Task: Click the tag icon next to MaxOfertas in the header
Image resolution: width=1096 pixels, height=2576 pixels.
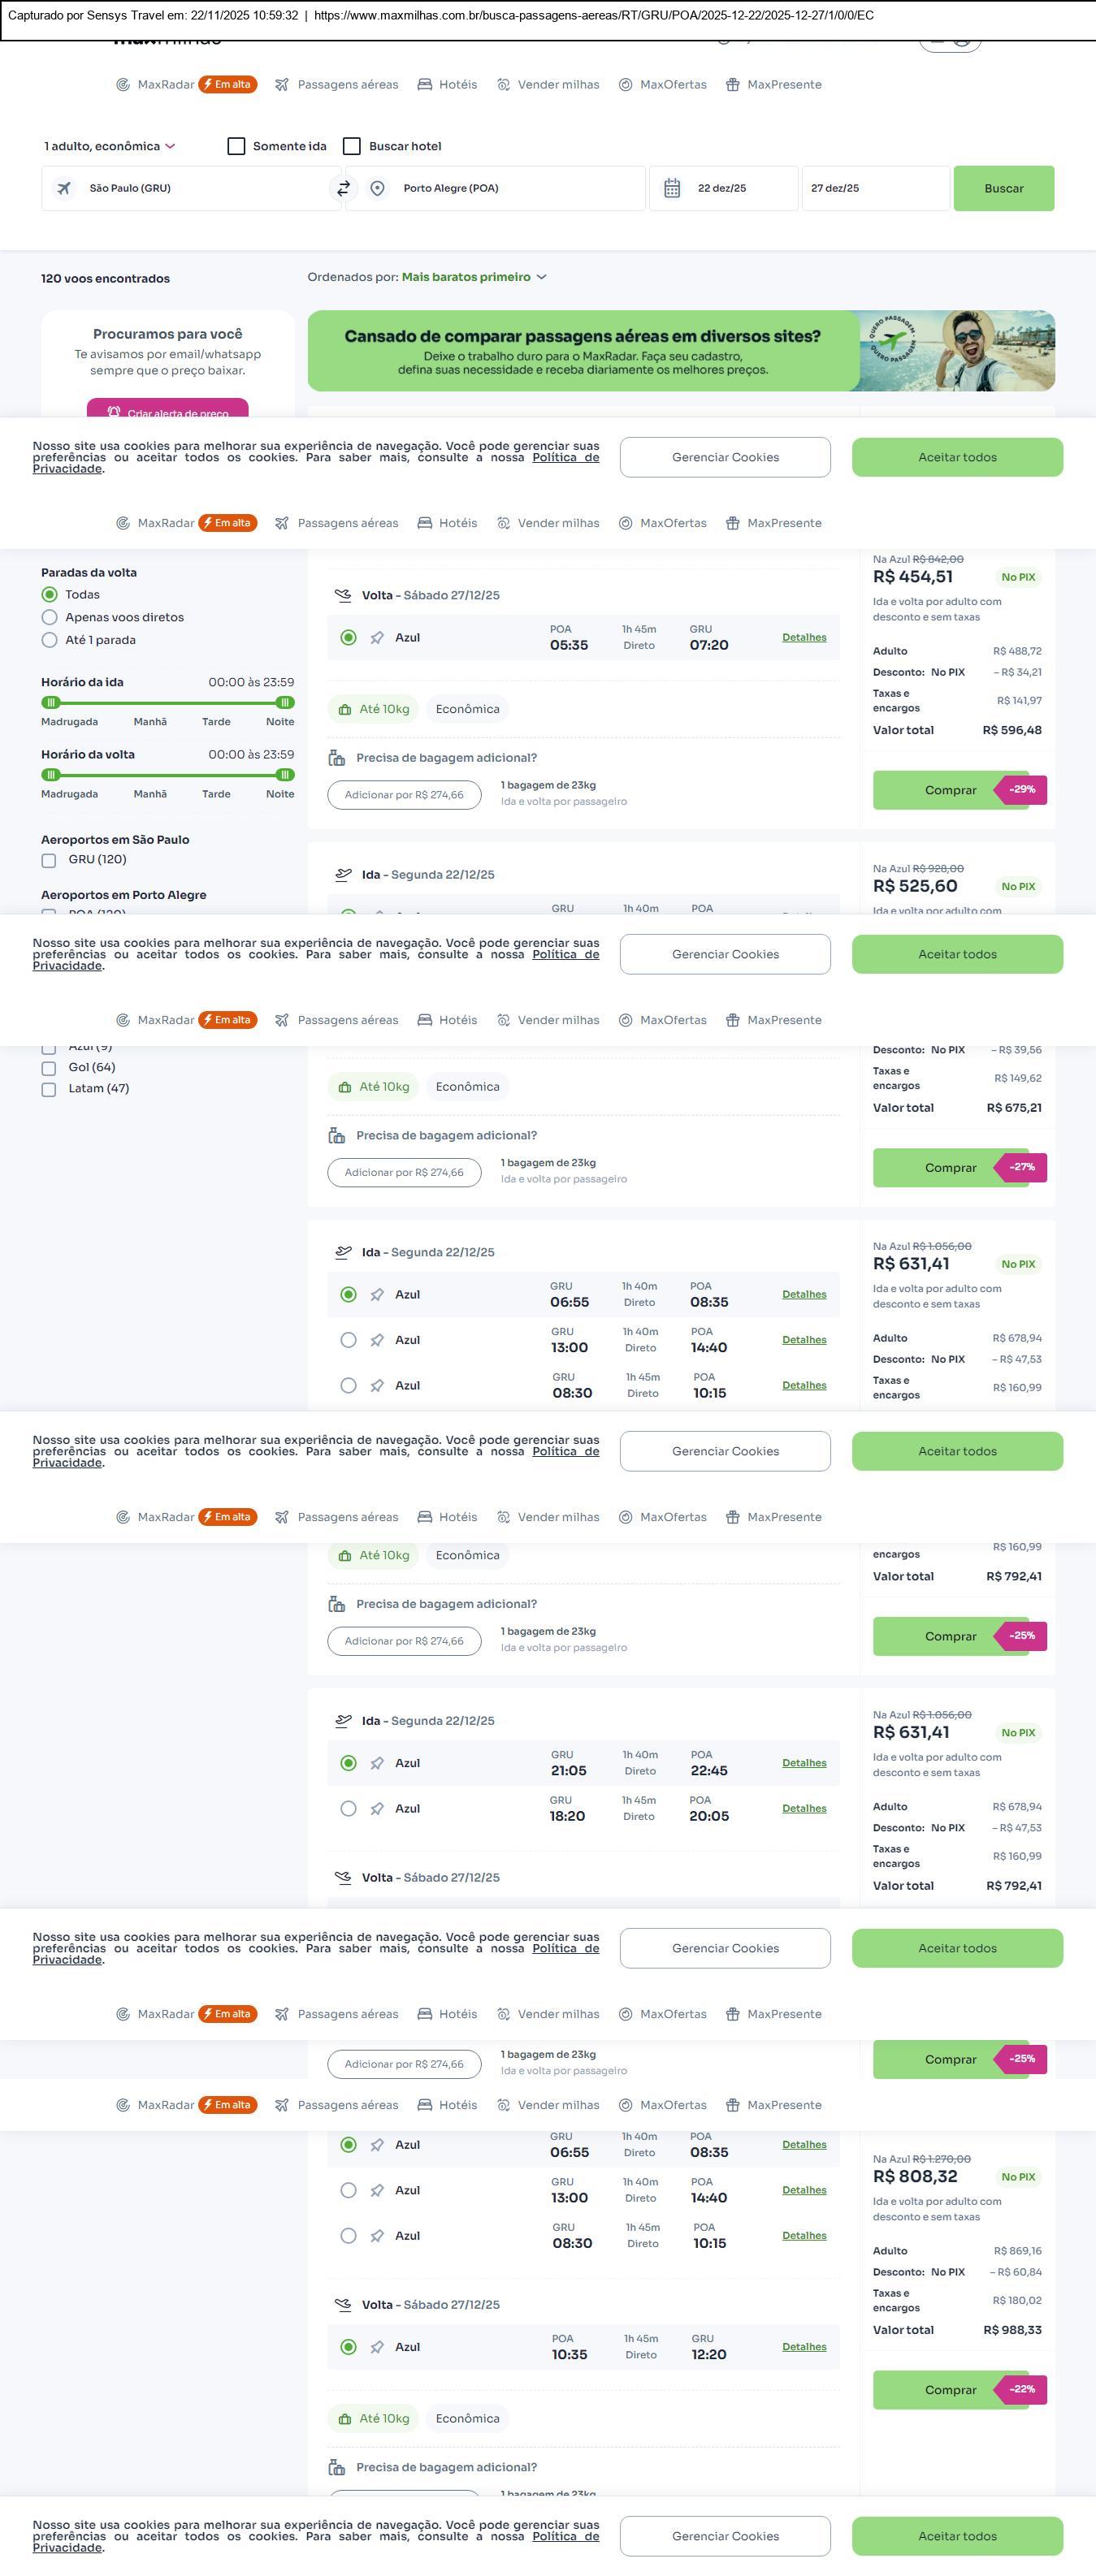Action: coord(625,85)
